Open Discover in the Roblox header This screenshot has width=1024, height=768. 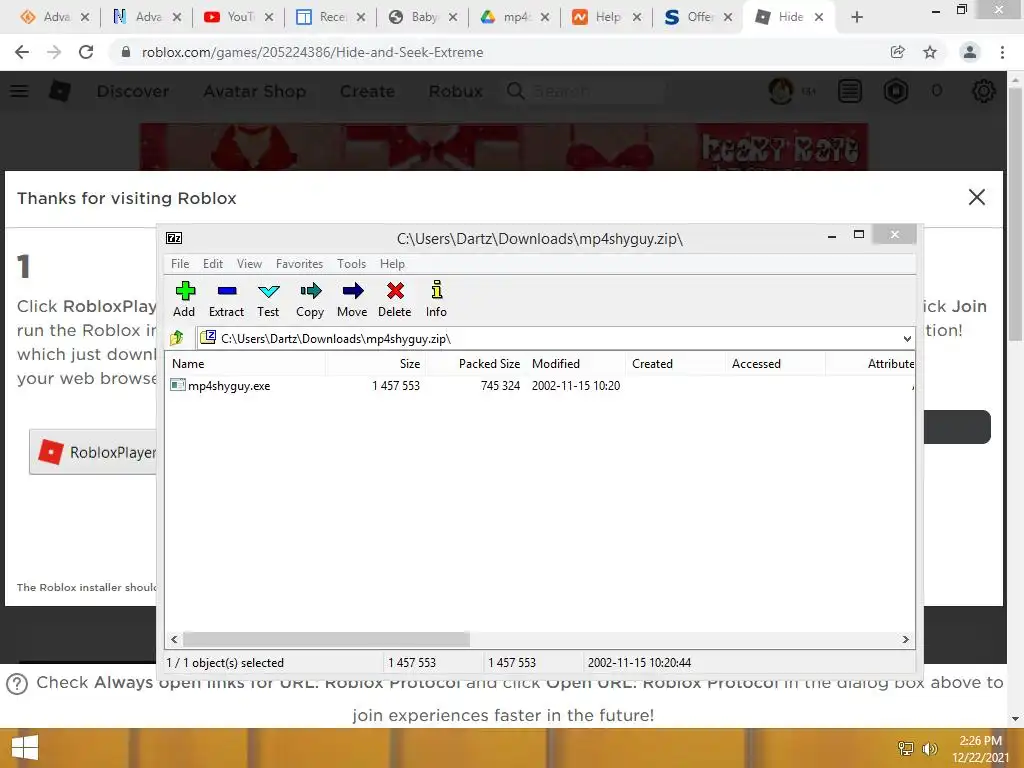pyautogui.click(x=133, y=91)
